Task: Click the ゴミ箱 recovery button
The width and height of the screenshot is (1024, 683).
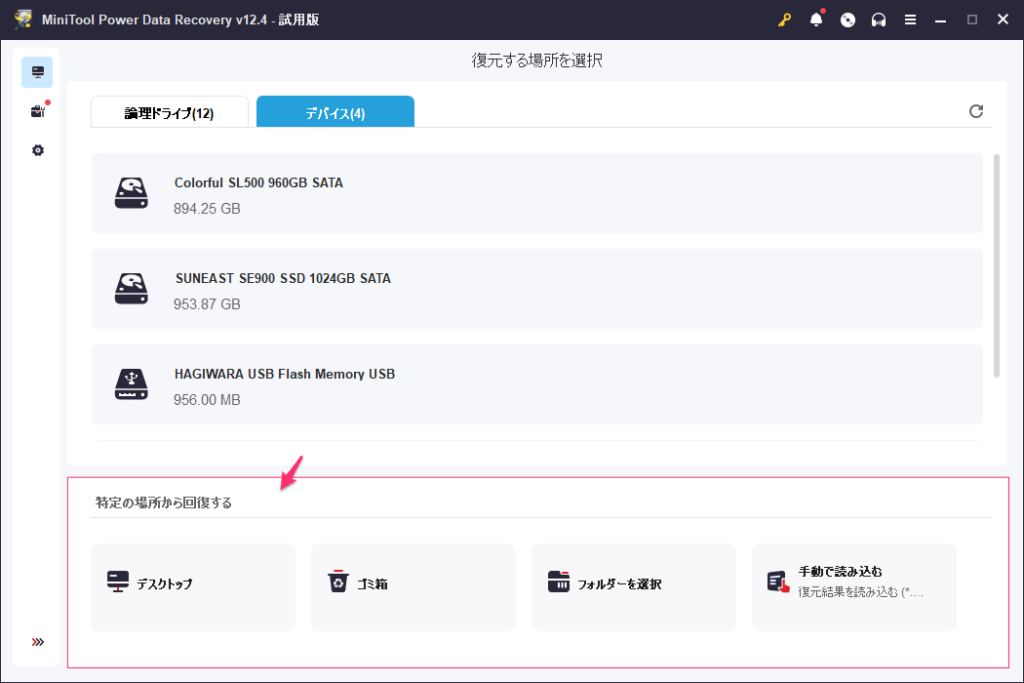Action: [x=413, y=587]
